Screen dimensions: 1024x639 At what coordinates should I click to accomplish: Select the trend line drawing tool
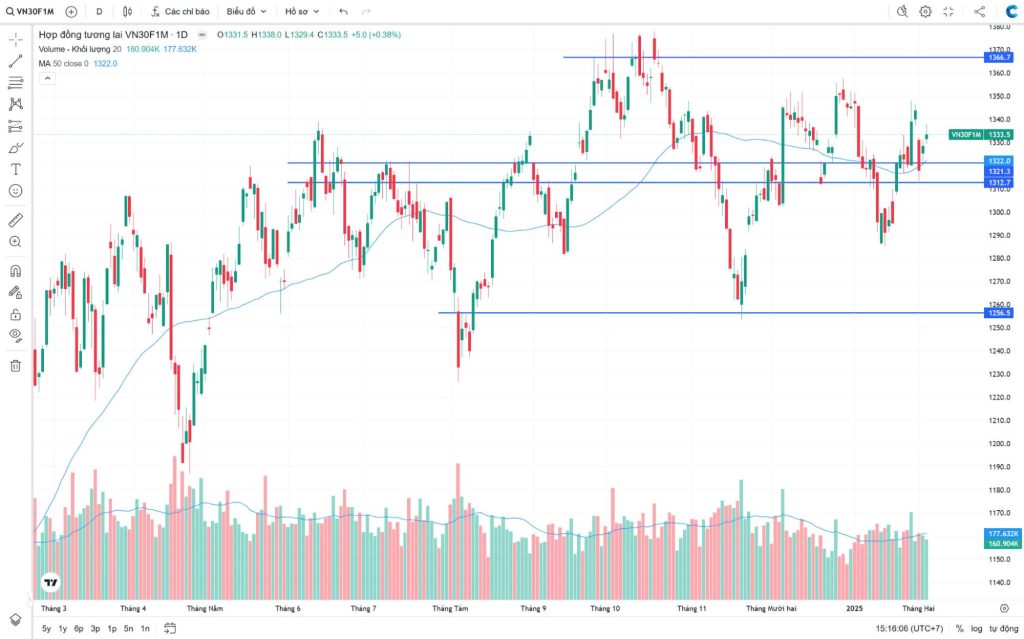[x=15, y=61]
